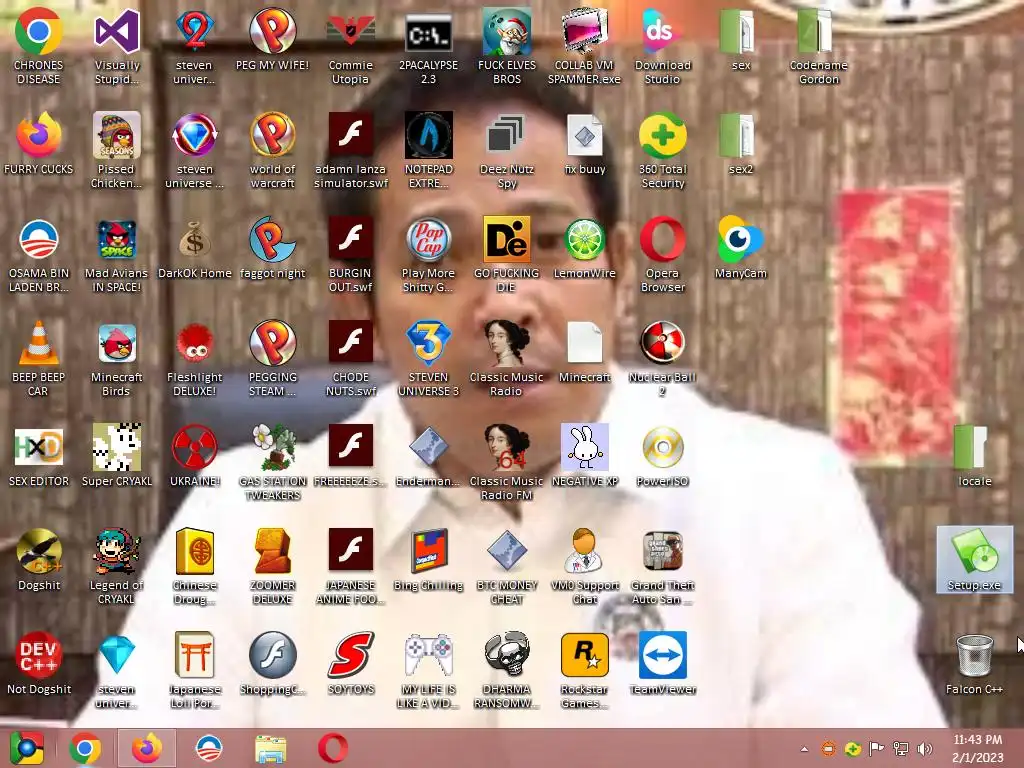Open Grand Theft Auto San... shortcut

click(663, 566)
